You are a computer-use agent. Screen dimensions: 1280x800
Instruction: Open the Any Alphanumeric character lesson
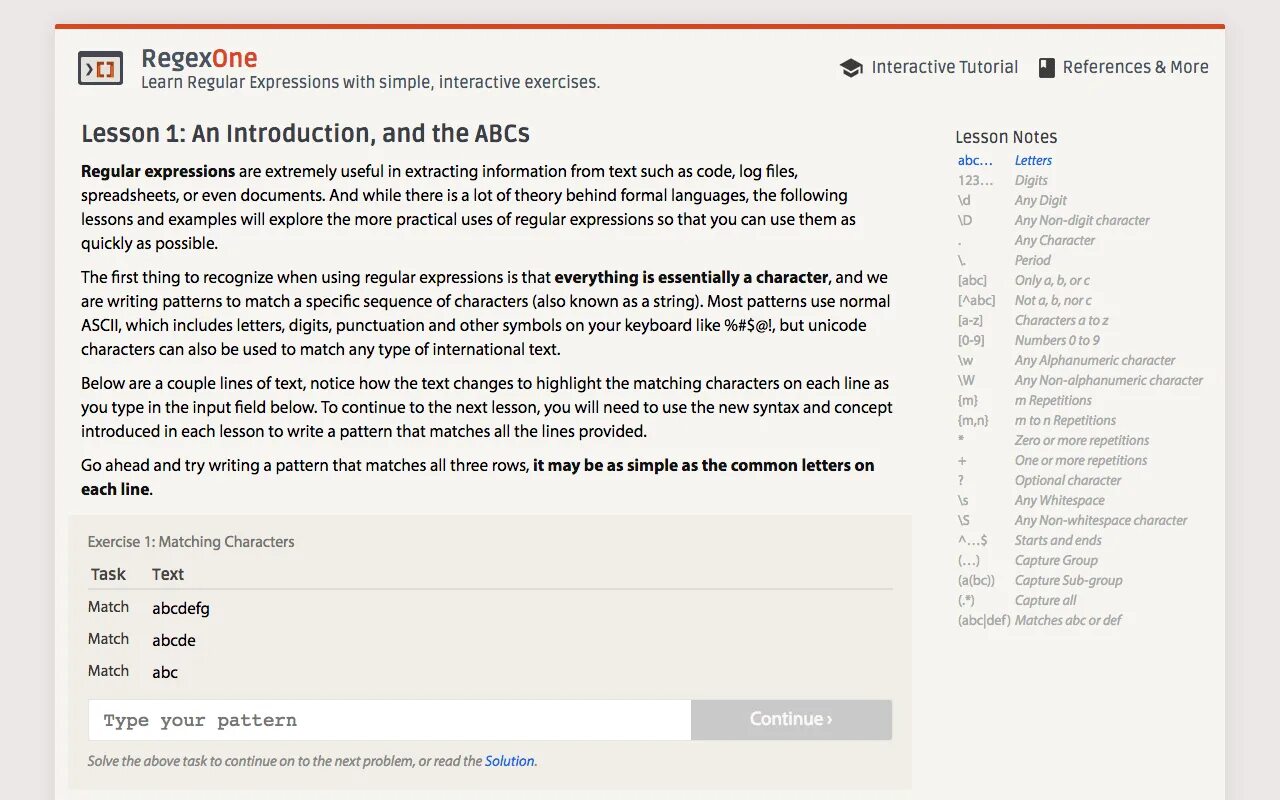[1094, 360]
